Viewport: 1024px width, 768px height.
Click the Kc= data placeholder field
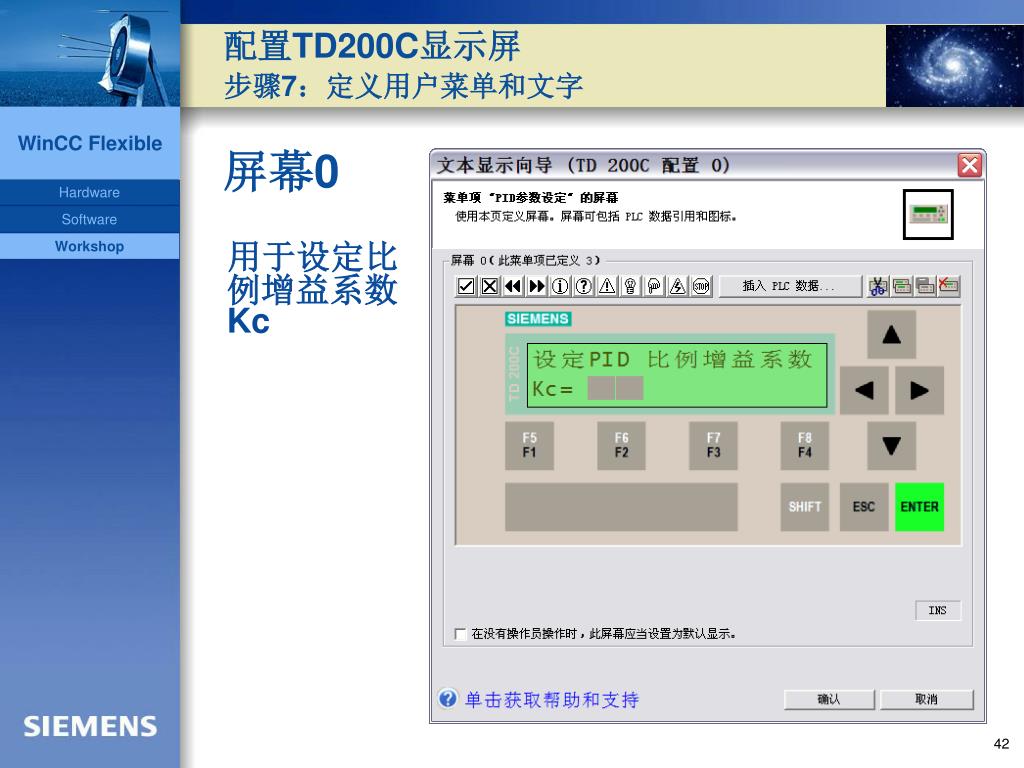click(x=615, y=388)
